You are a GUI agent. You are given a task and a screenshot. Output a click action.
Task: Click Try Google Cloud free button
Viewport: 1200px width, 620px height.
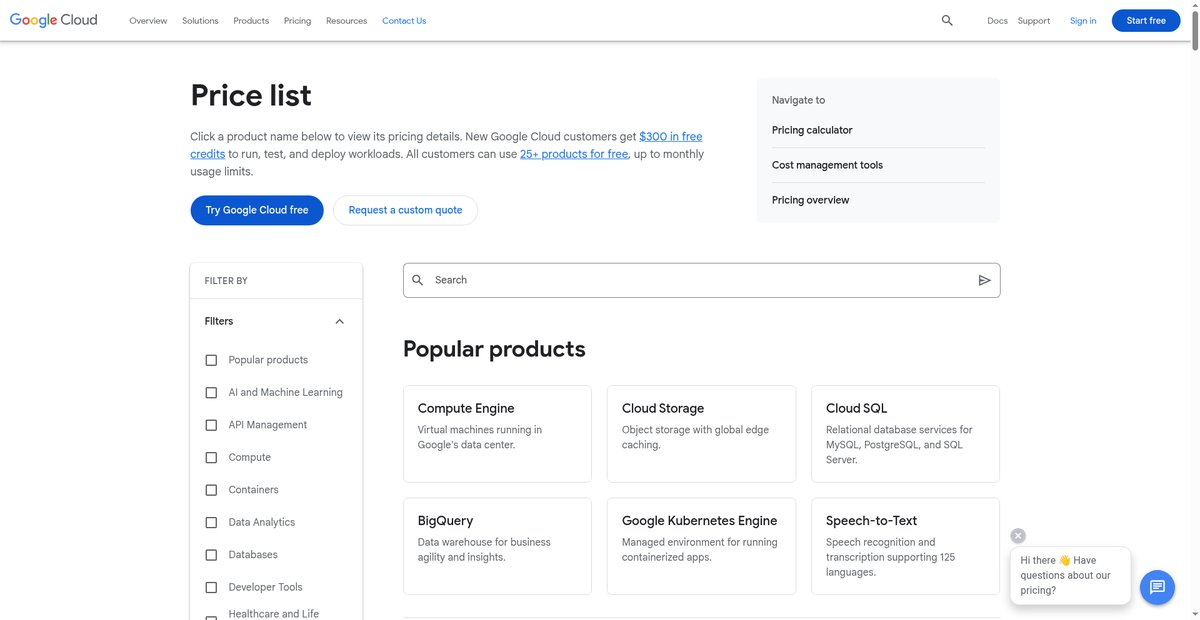[257, 210]
